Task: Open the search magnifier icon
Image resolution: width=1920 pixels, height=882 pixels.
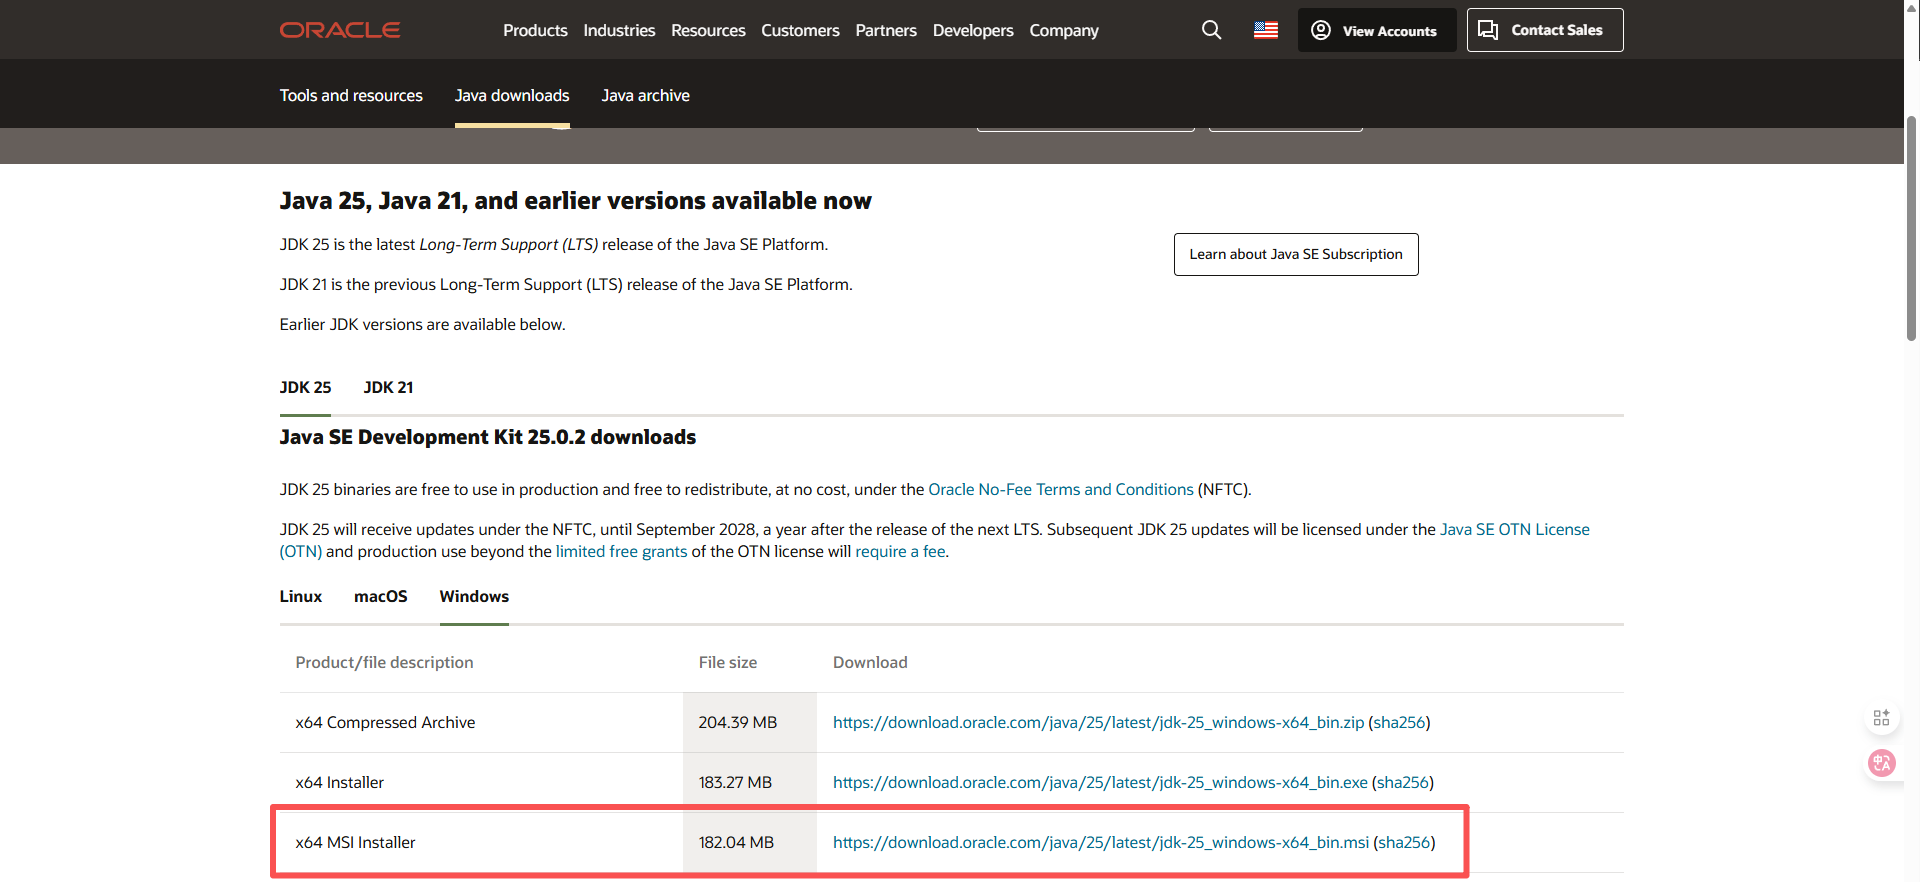Action: click(1211, 30)
